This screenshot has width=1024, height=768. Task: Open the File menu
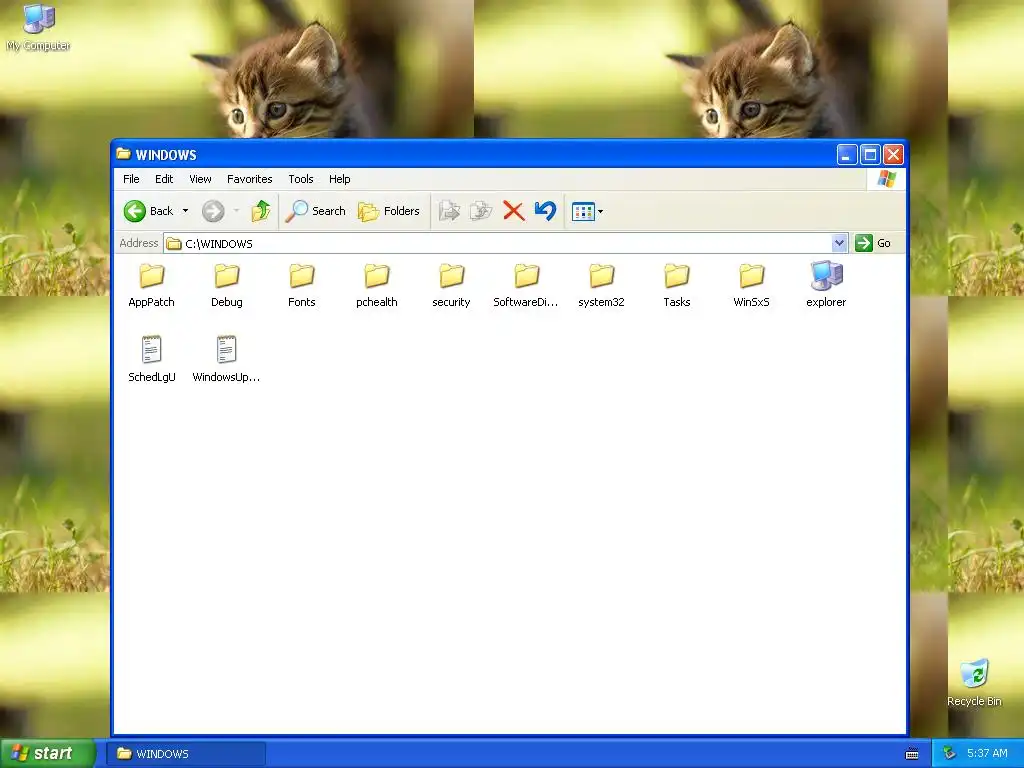coord(131,179)
